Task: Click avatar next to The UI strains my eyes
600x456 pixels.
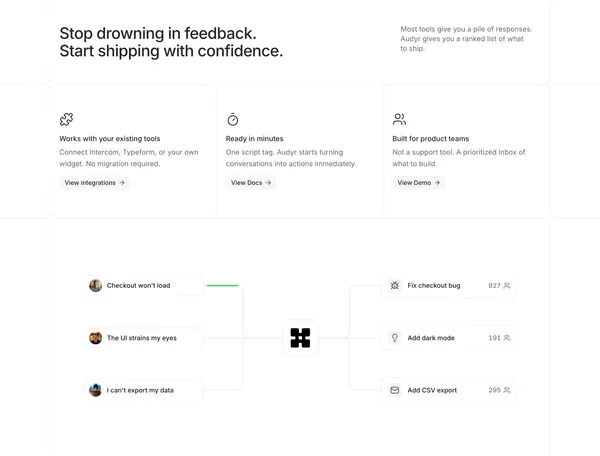Action: [x=96, y=338]
